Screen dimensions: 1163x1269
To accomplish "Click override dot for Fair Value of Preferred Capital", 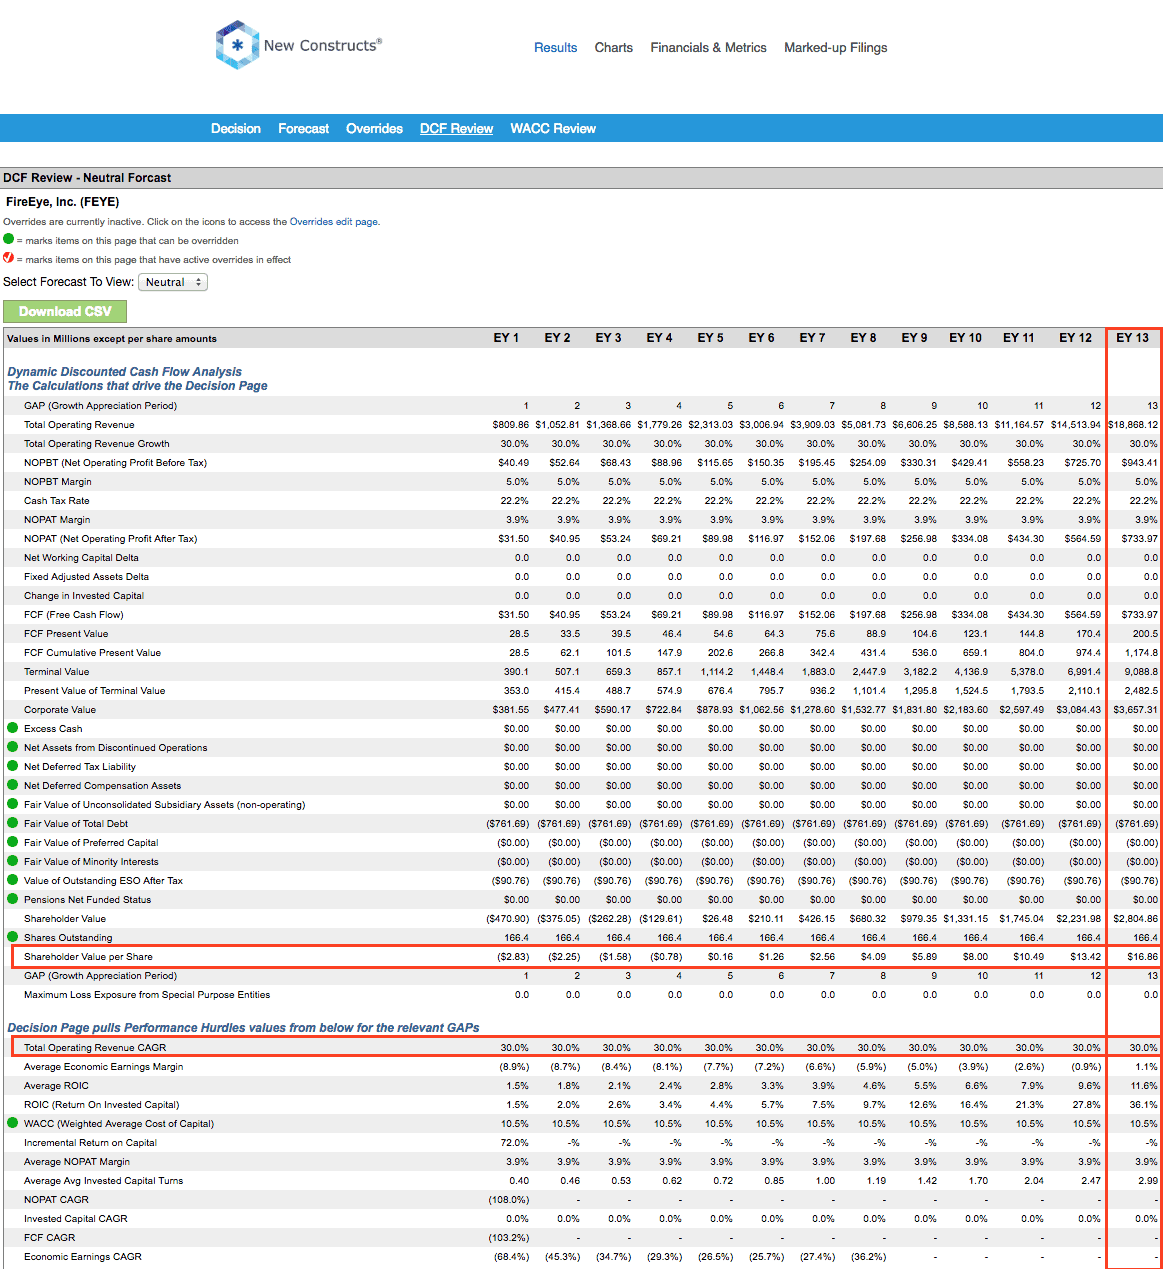I will pos(13,842).
